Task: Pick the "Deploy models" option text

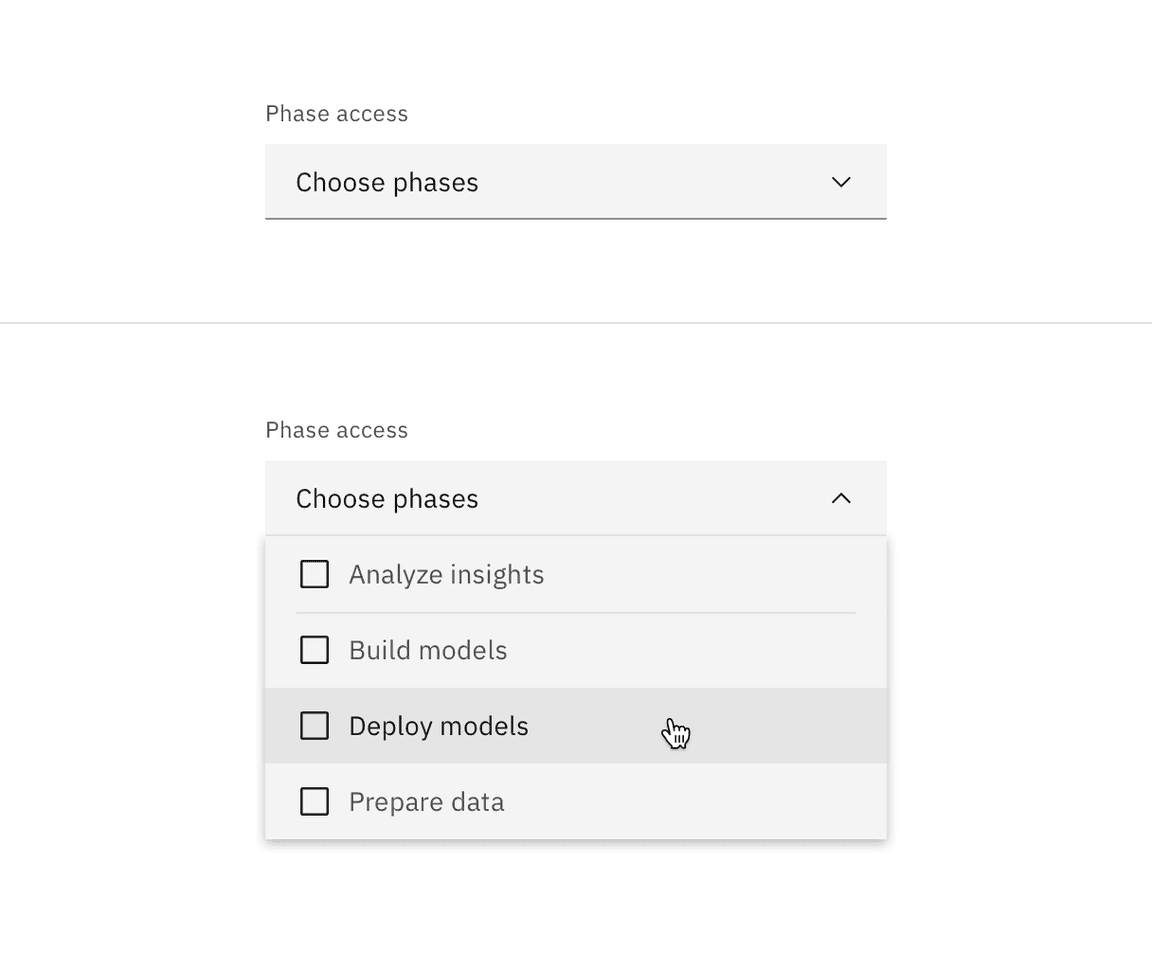Action: coord(438,726)
